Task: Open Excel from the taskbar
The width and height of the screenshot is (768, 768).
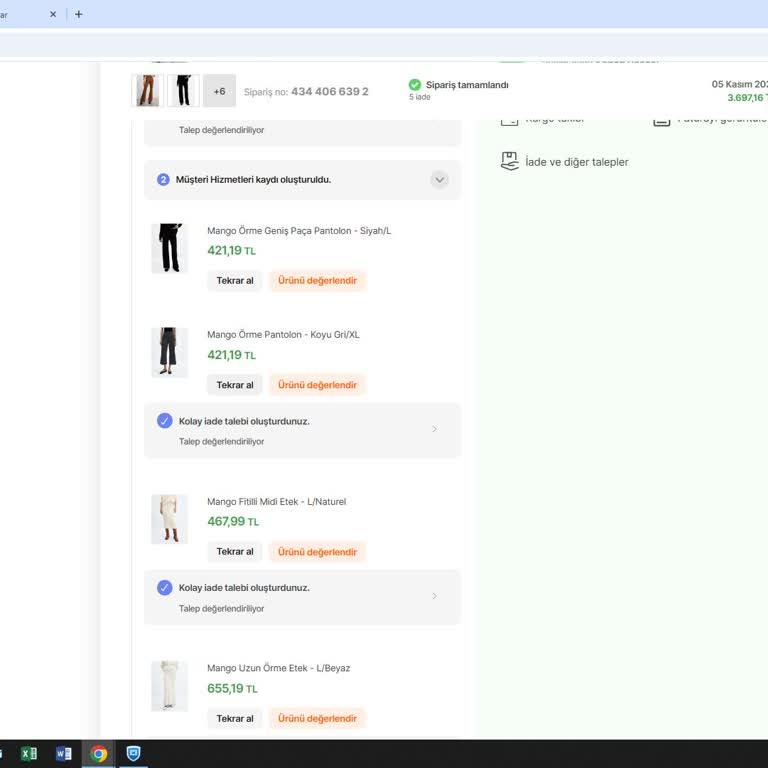Action: pyautogui.click(x=29, y=753)
